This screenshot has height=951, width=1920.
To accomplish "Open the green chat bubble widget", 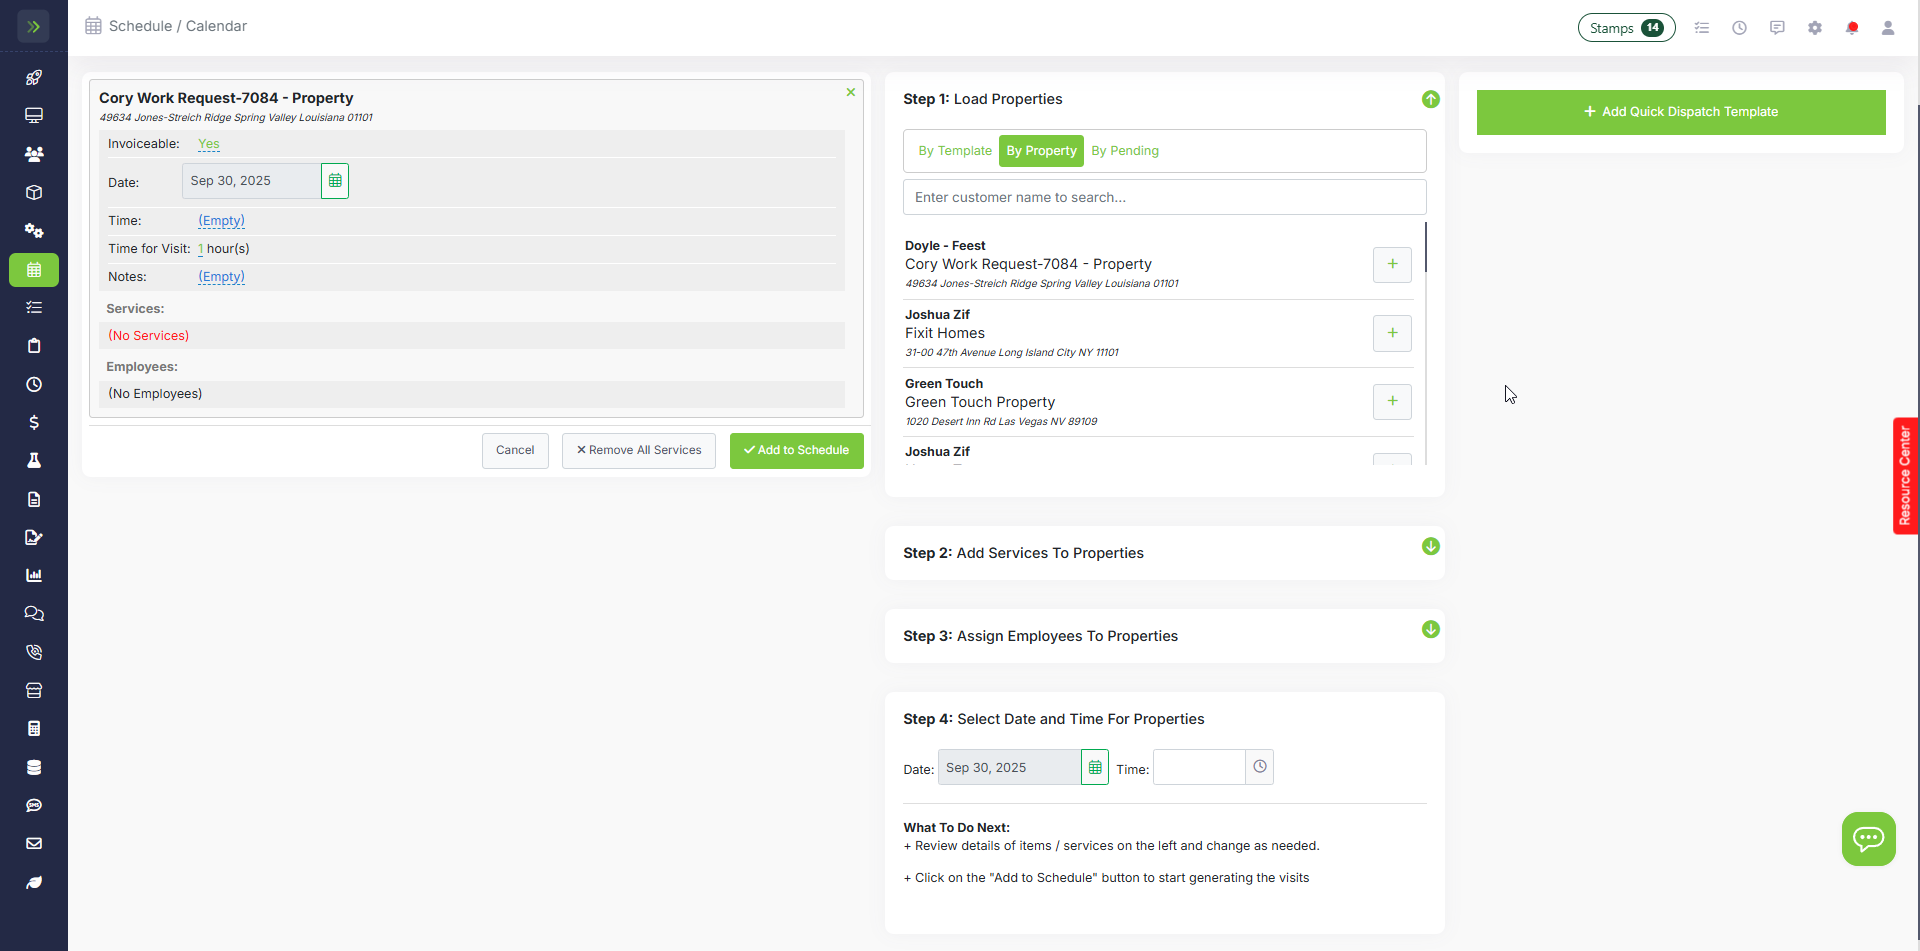I will point(1868,838).
